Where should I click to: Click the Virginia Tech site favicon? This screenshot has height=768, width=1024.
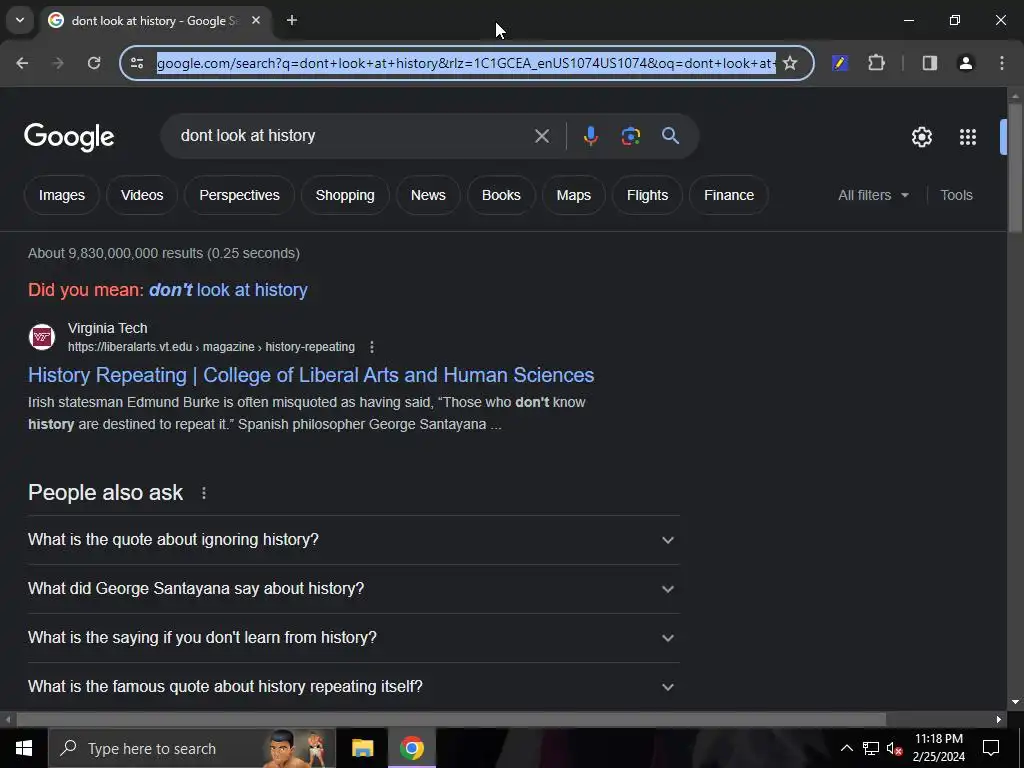pyautogui.click(x=42, y=337)
